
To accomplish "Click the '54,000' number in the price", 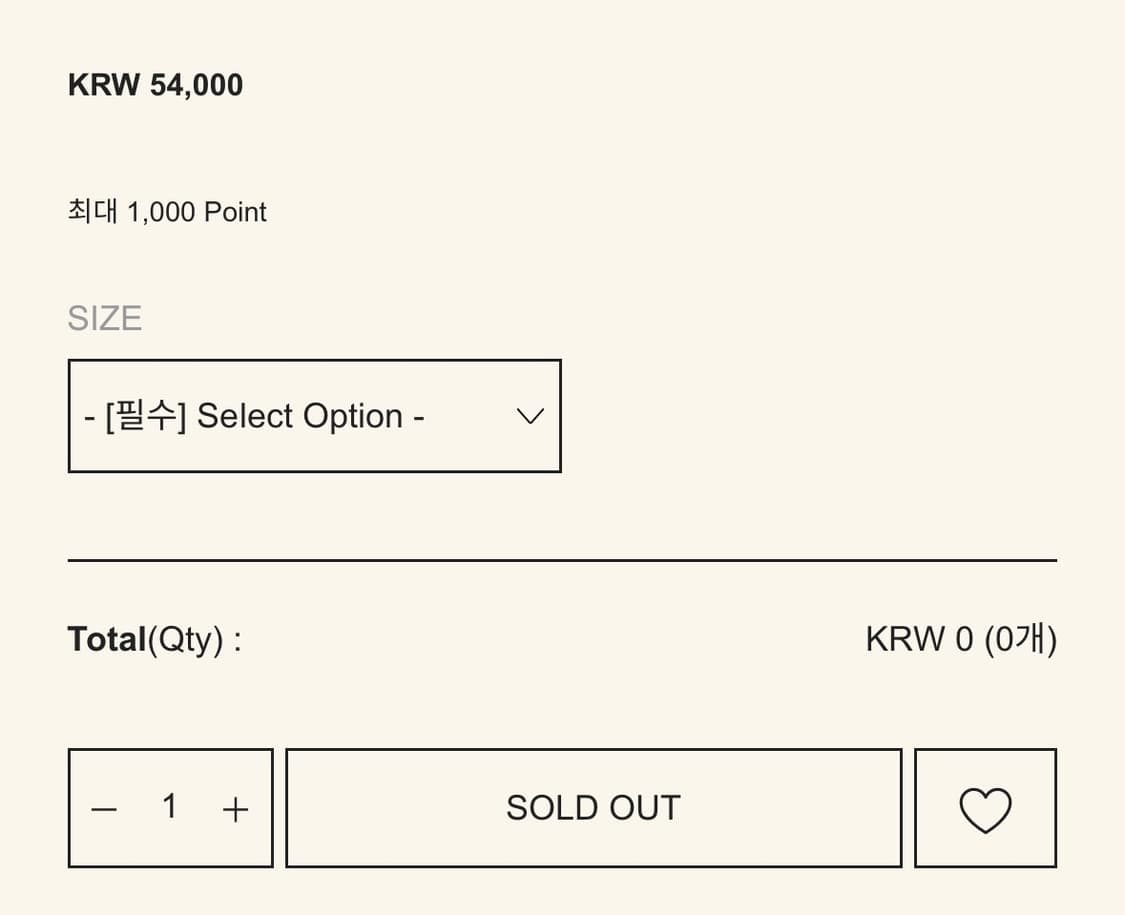I will 196,85.
